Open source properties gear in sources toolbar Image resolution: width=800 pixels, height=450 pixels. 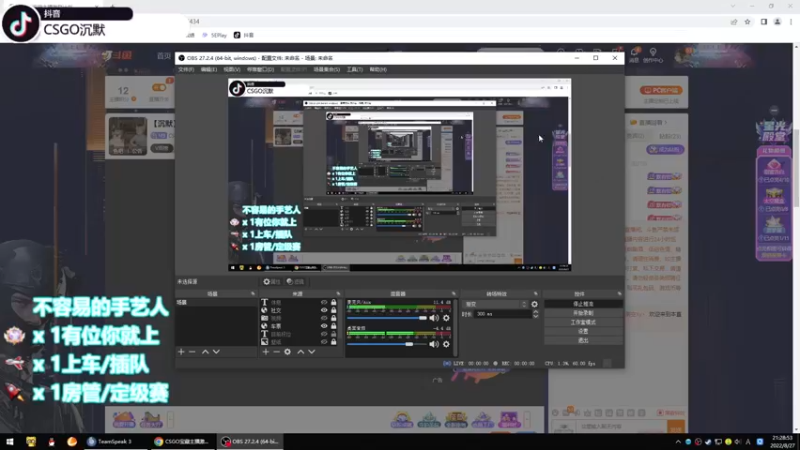click(x=288, y=352)
